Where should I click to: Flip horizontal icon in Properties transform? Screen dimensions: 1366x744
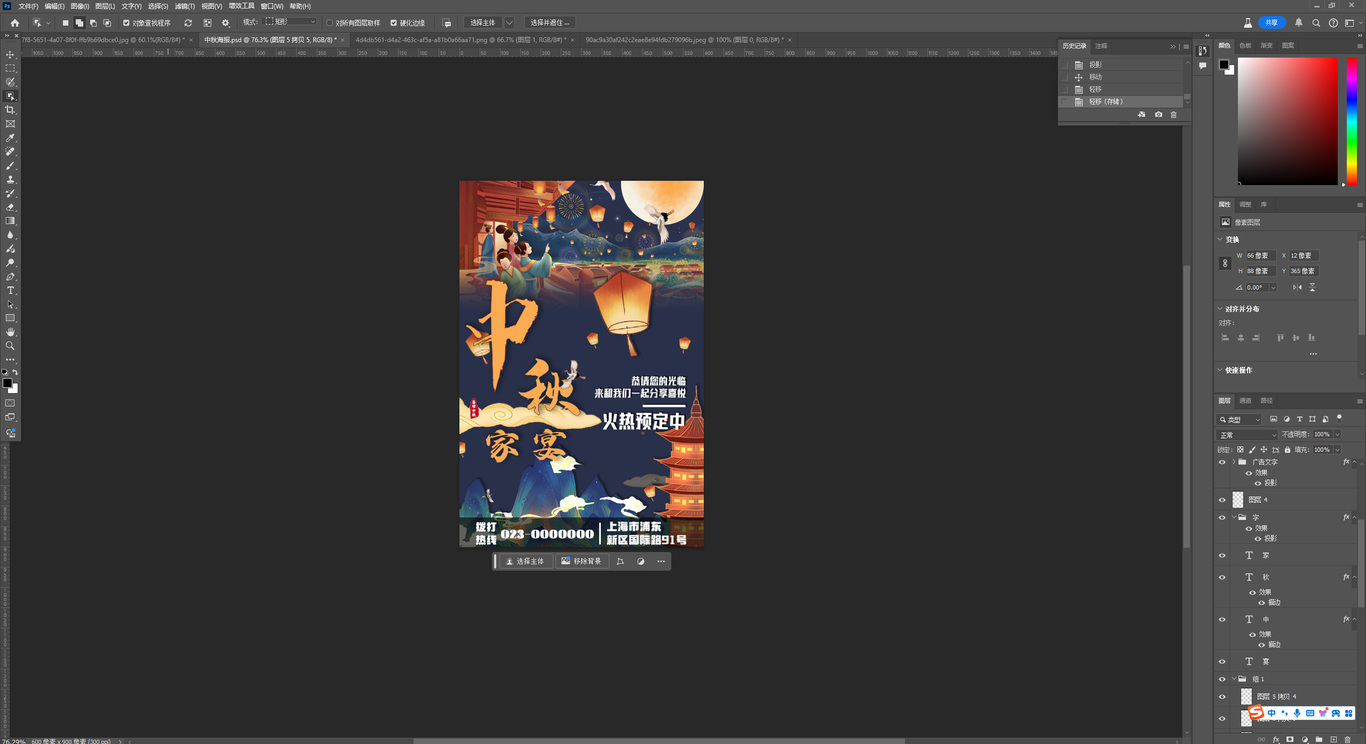(x=1297, y=287)
